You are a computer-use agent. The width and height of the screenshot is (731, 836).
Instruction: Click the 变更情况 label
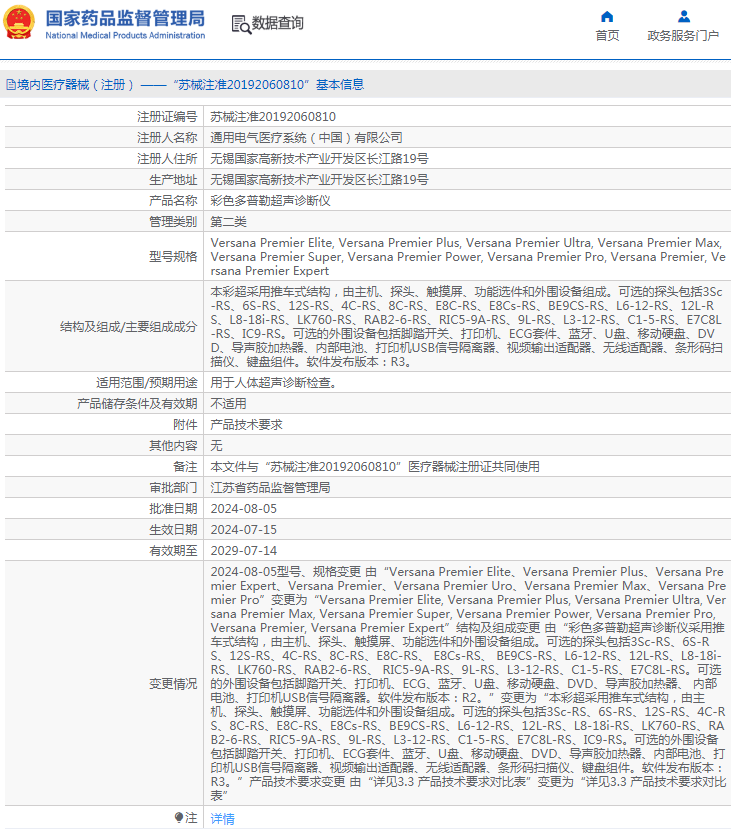[x=173, y=684]
